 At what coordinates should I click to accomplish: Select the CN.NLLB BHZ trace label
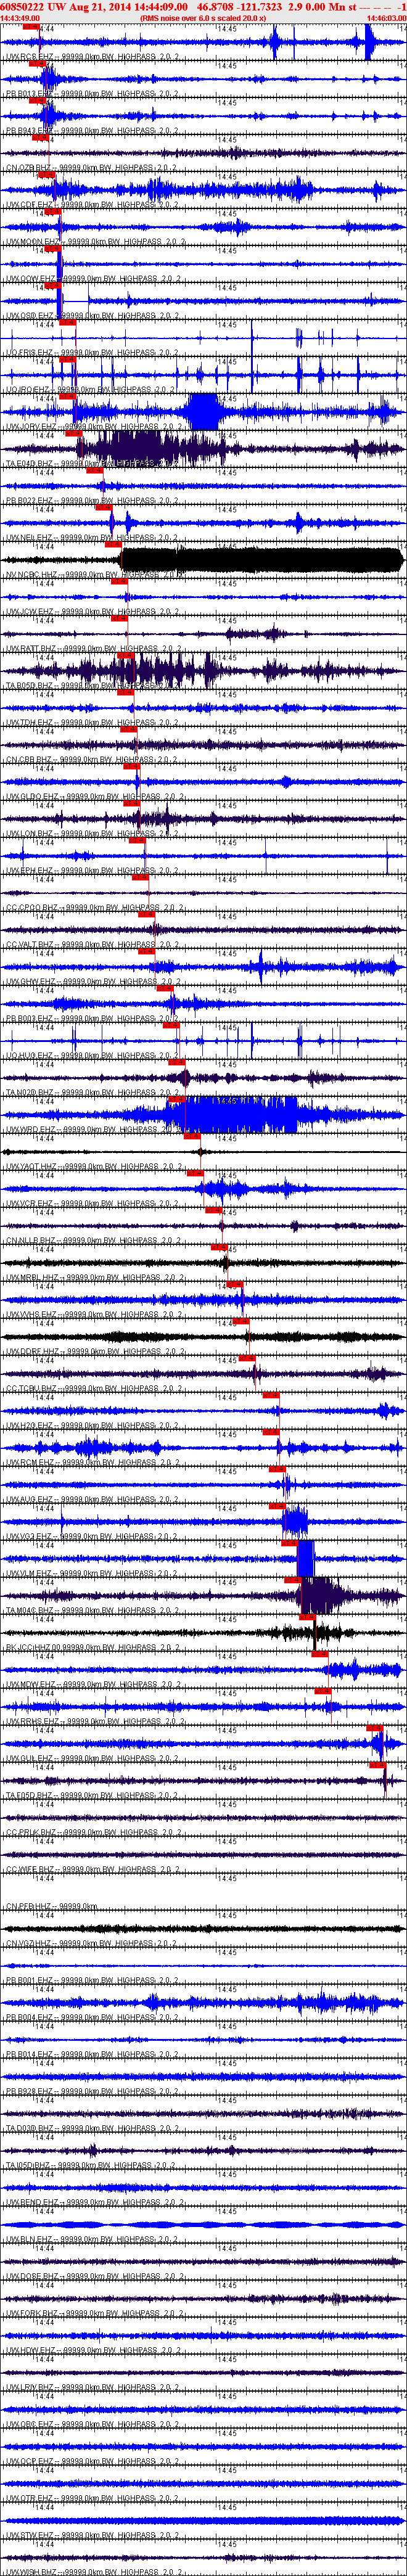click(x=92, y=1241)
